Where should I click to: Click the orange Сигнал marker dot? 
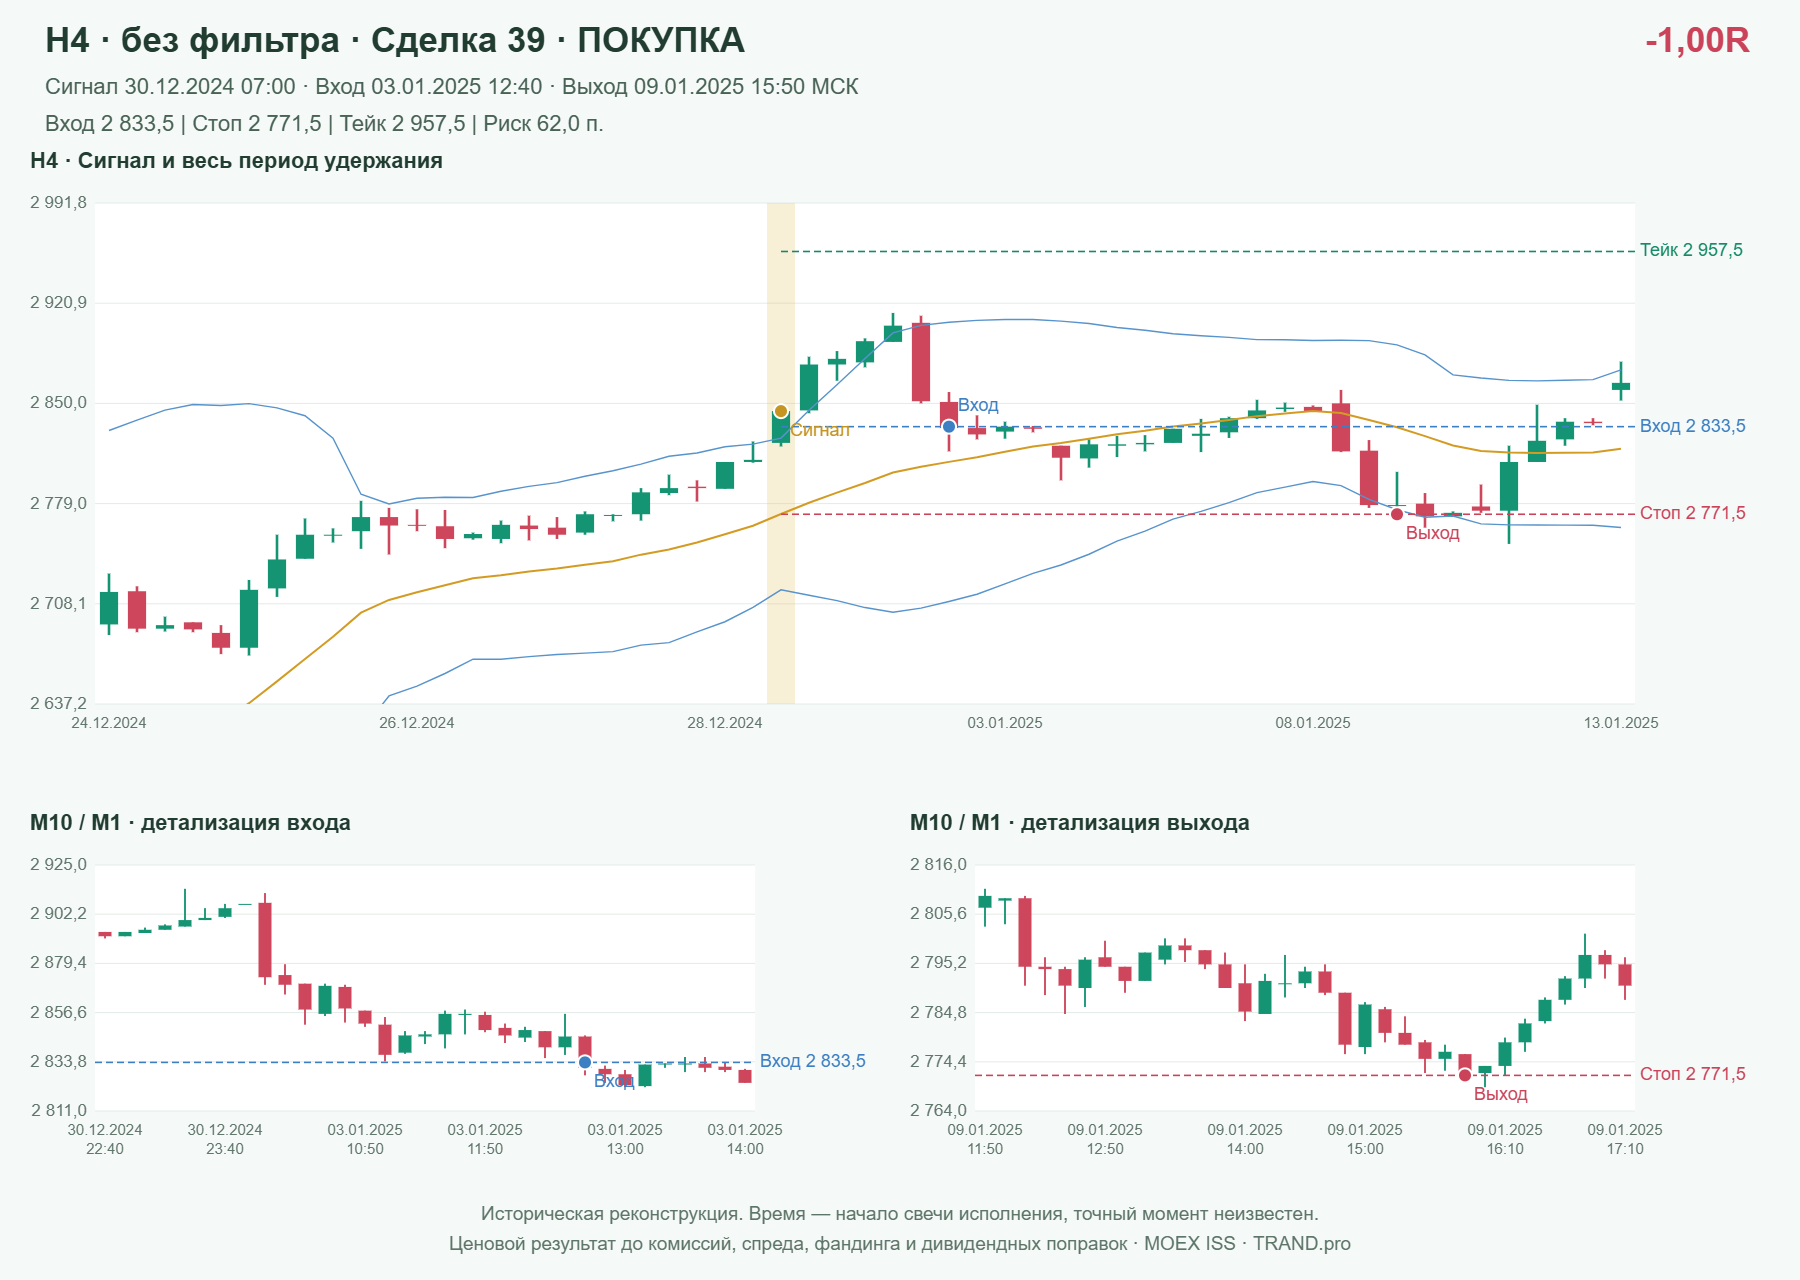coord(781,411)
